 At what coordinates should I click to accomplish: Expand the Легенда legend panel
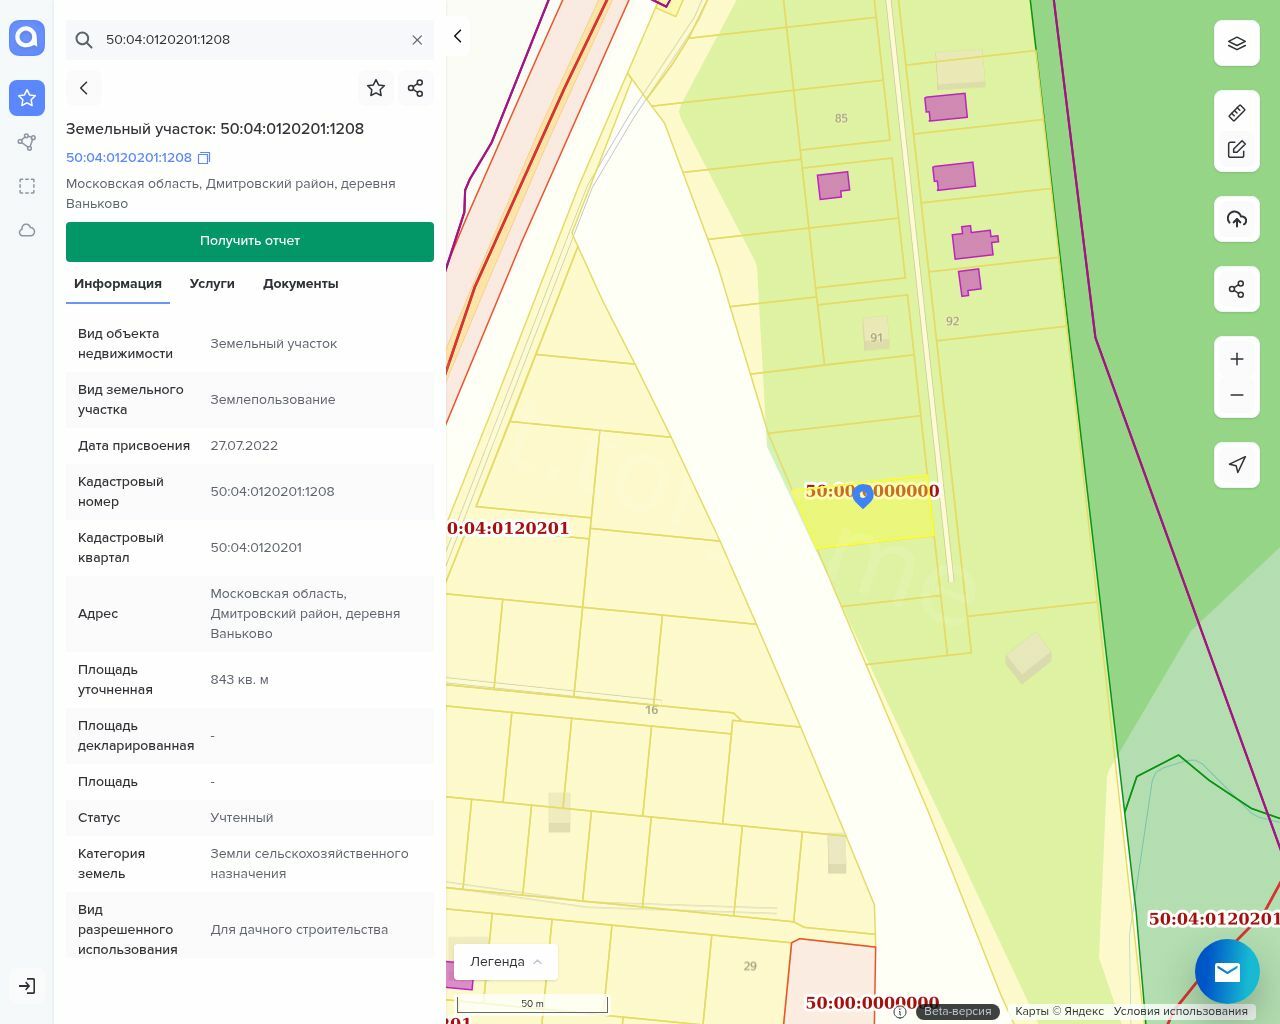506,961
